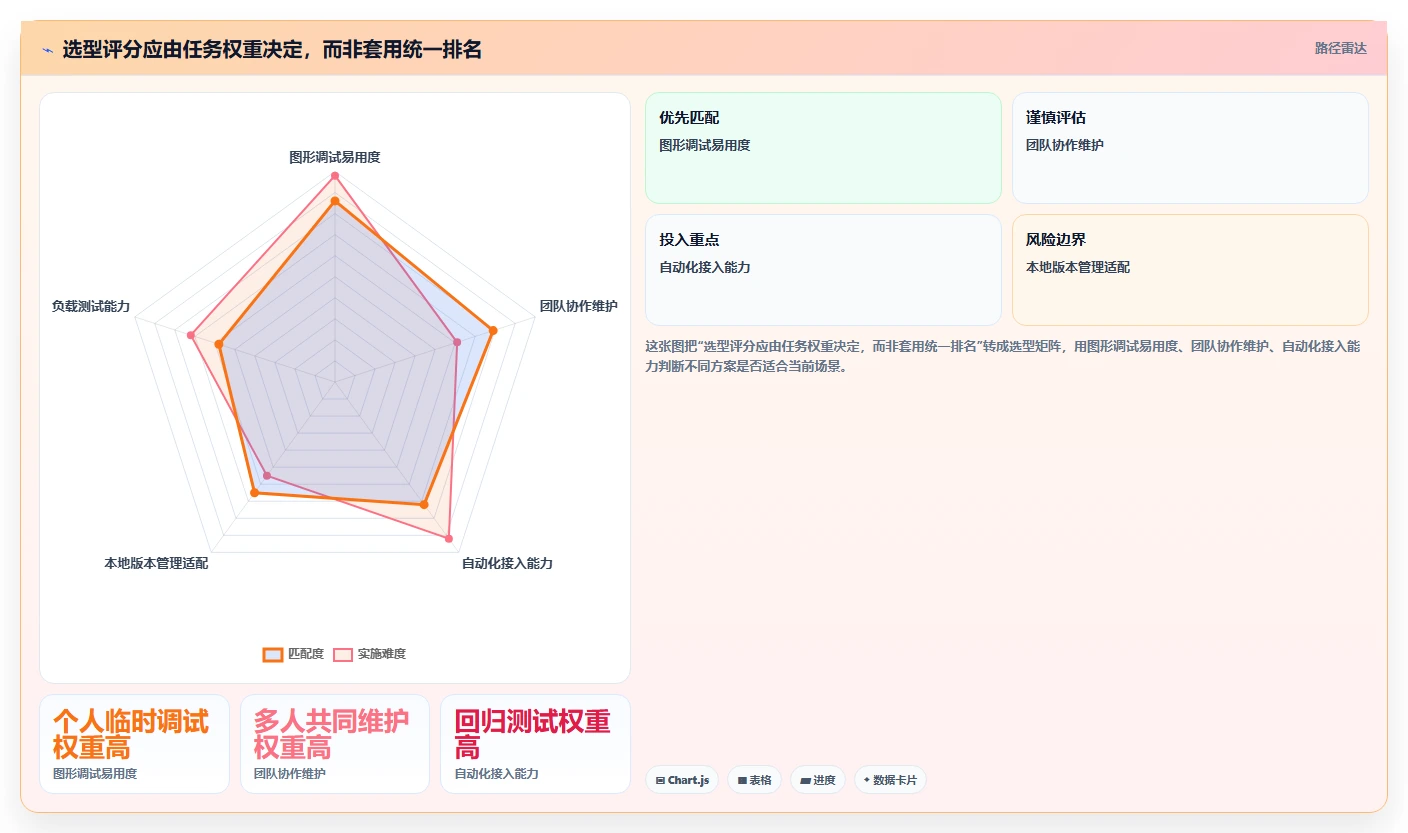The width and height of the screenshot is (1408, 833).
Task: Click the 自动化接入能力 radar axis label
Action: click(x=507, y=563)
